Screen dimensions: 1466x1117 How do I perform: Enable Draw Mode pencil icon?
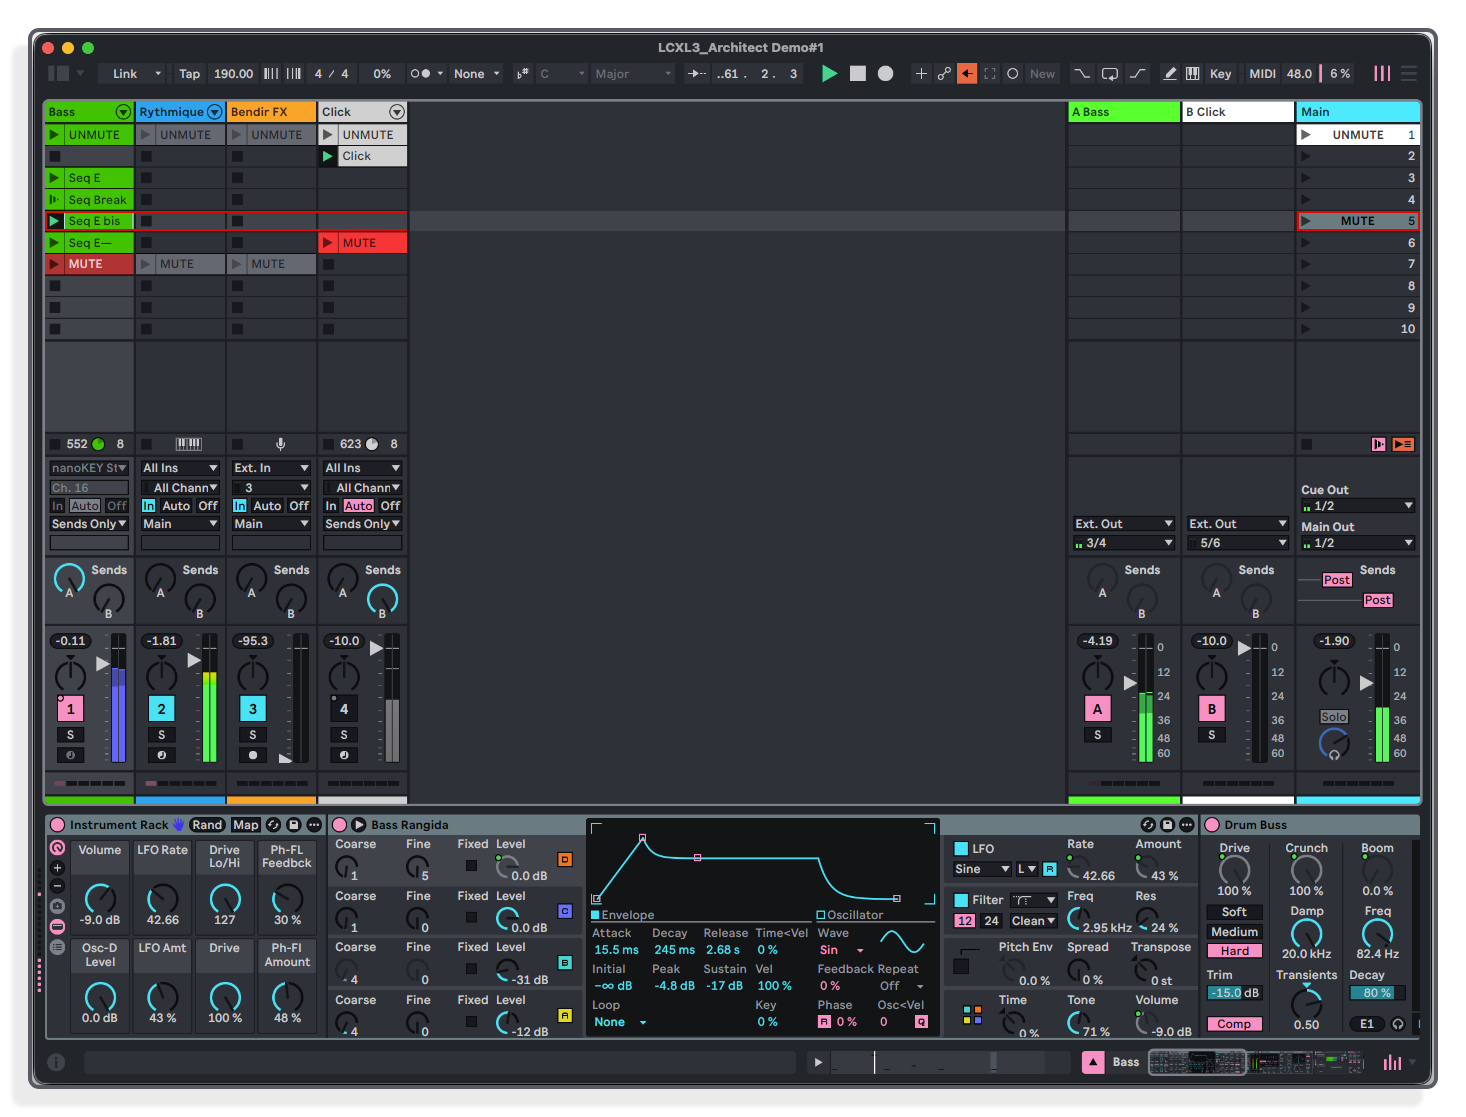[1169, 73]
